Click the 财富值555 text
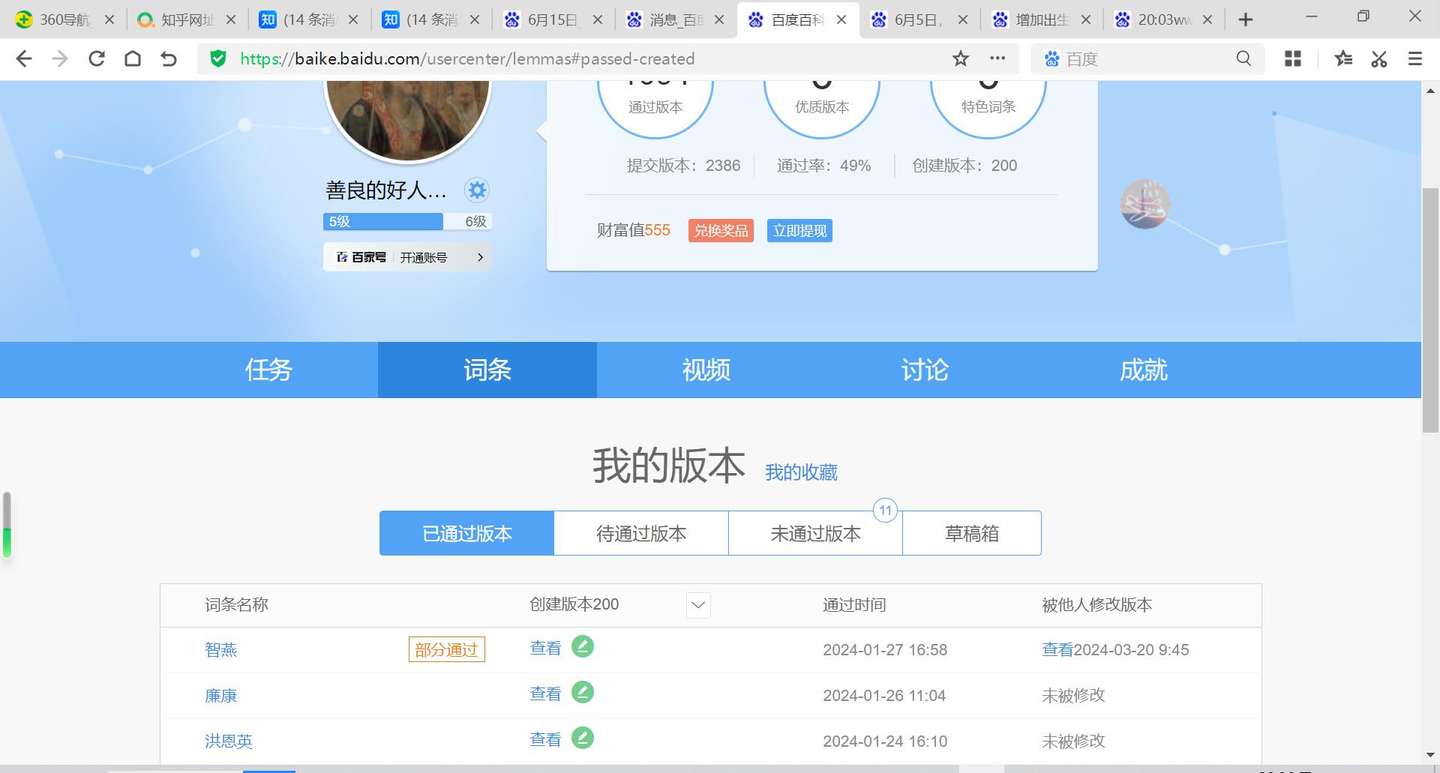Screen dimensions: 1440x773 pos(634,230)
